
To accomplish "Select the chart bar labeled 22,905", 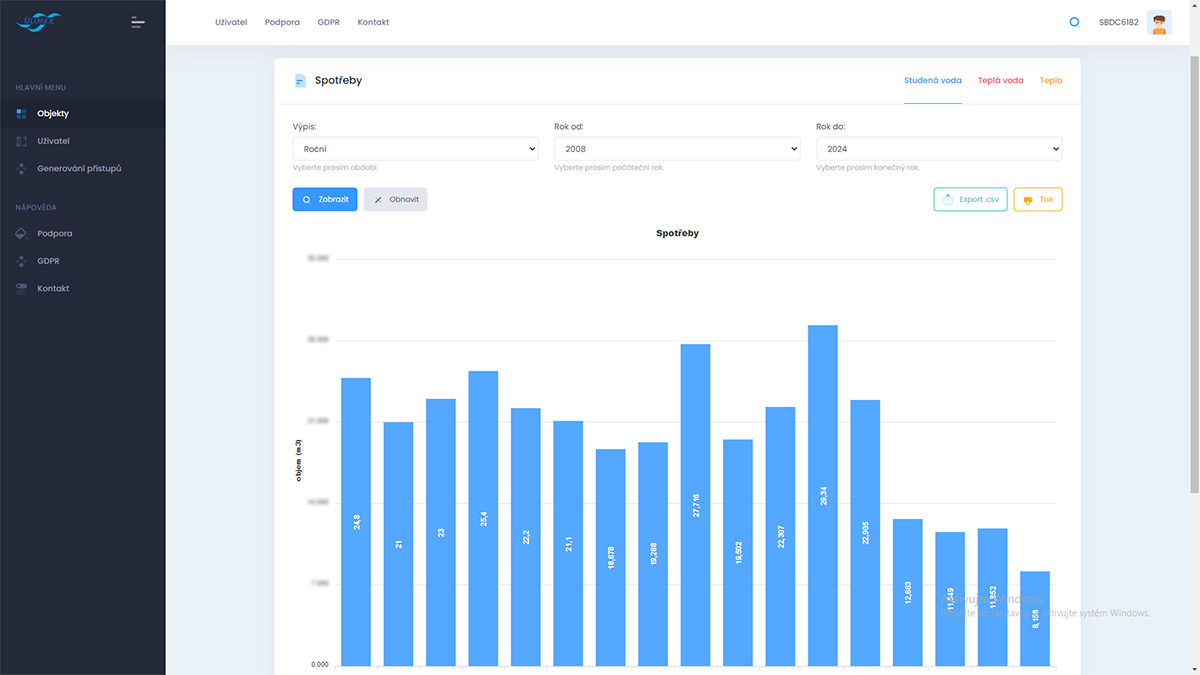I will [x=865, y=533].
